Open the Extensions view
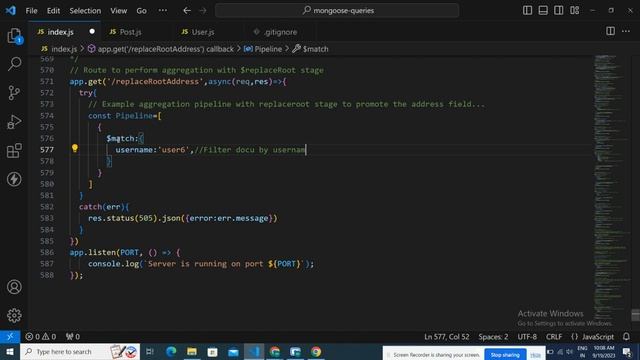640x360 pixels. click(x=14, y=151)
